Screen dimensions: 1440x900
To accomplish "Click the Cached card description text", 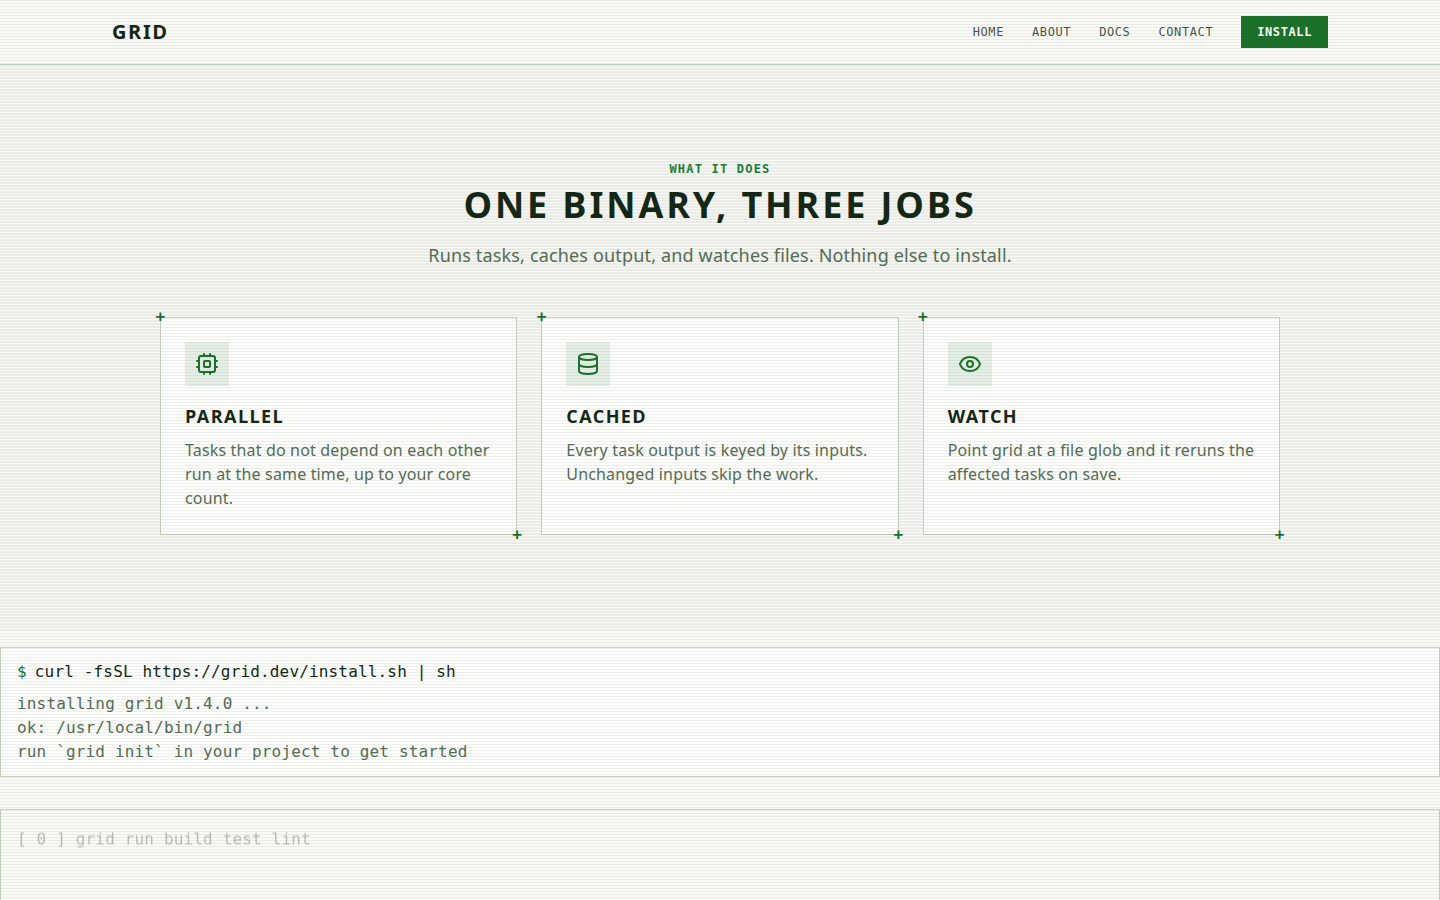I will [717, 462].
